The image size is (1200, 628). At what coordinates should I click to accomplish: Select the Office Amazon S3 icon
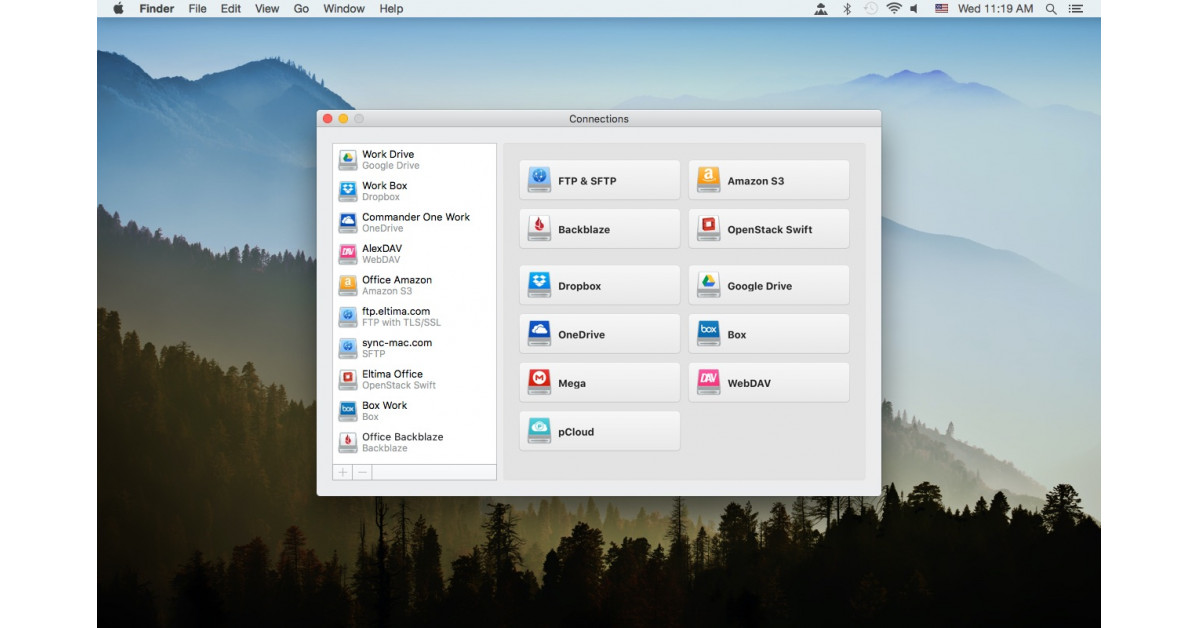click(x=348, y=285)
